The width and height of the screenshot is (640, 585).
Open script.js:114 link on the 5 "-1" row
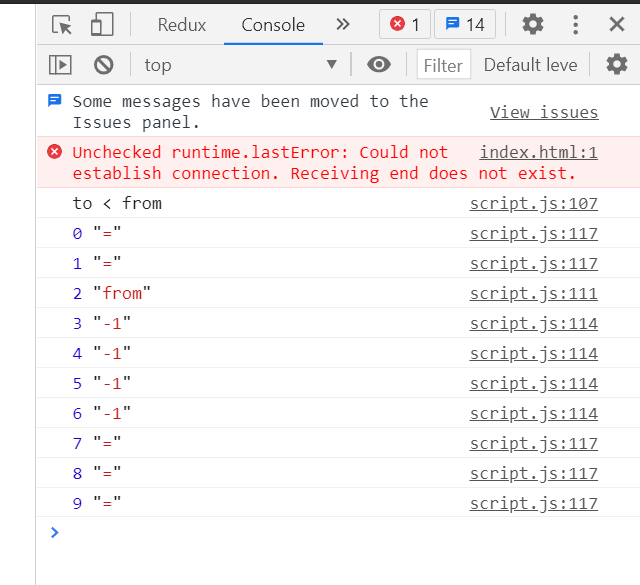point(533,383)
